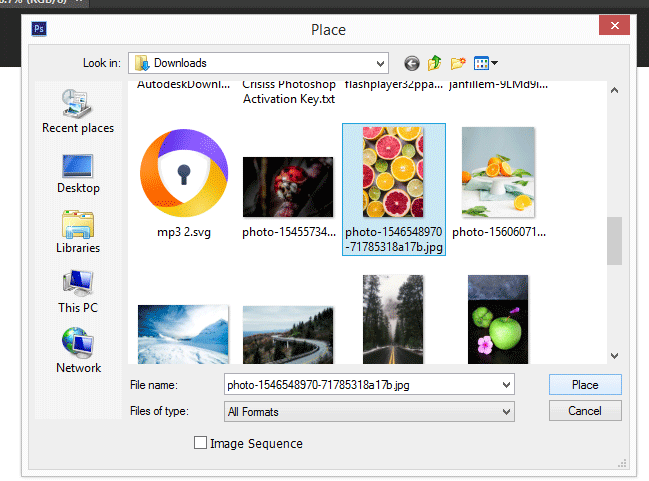Viewport: 649px width, 481px height.
Task: Expand the View Menu dropdown arrow
Action: [494, 63]
